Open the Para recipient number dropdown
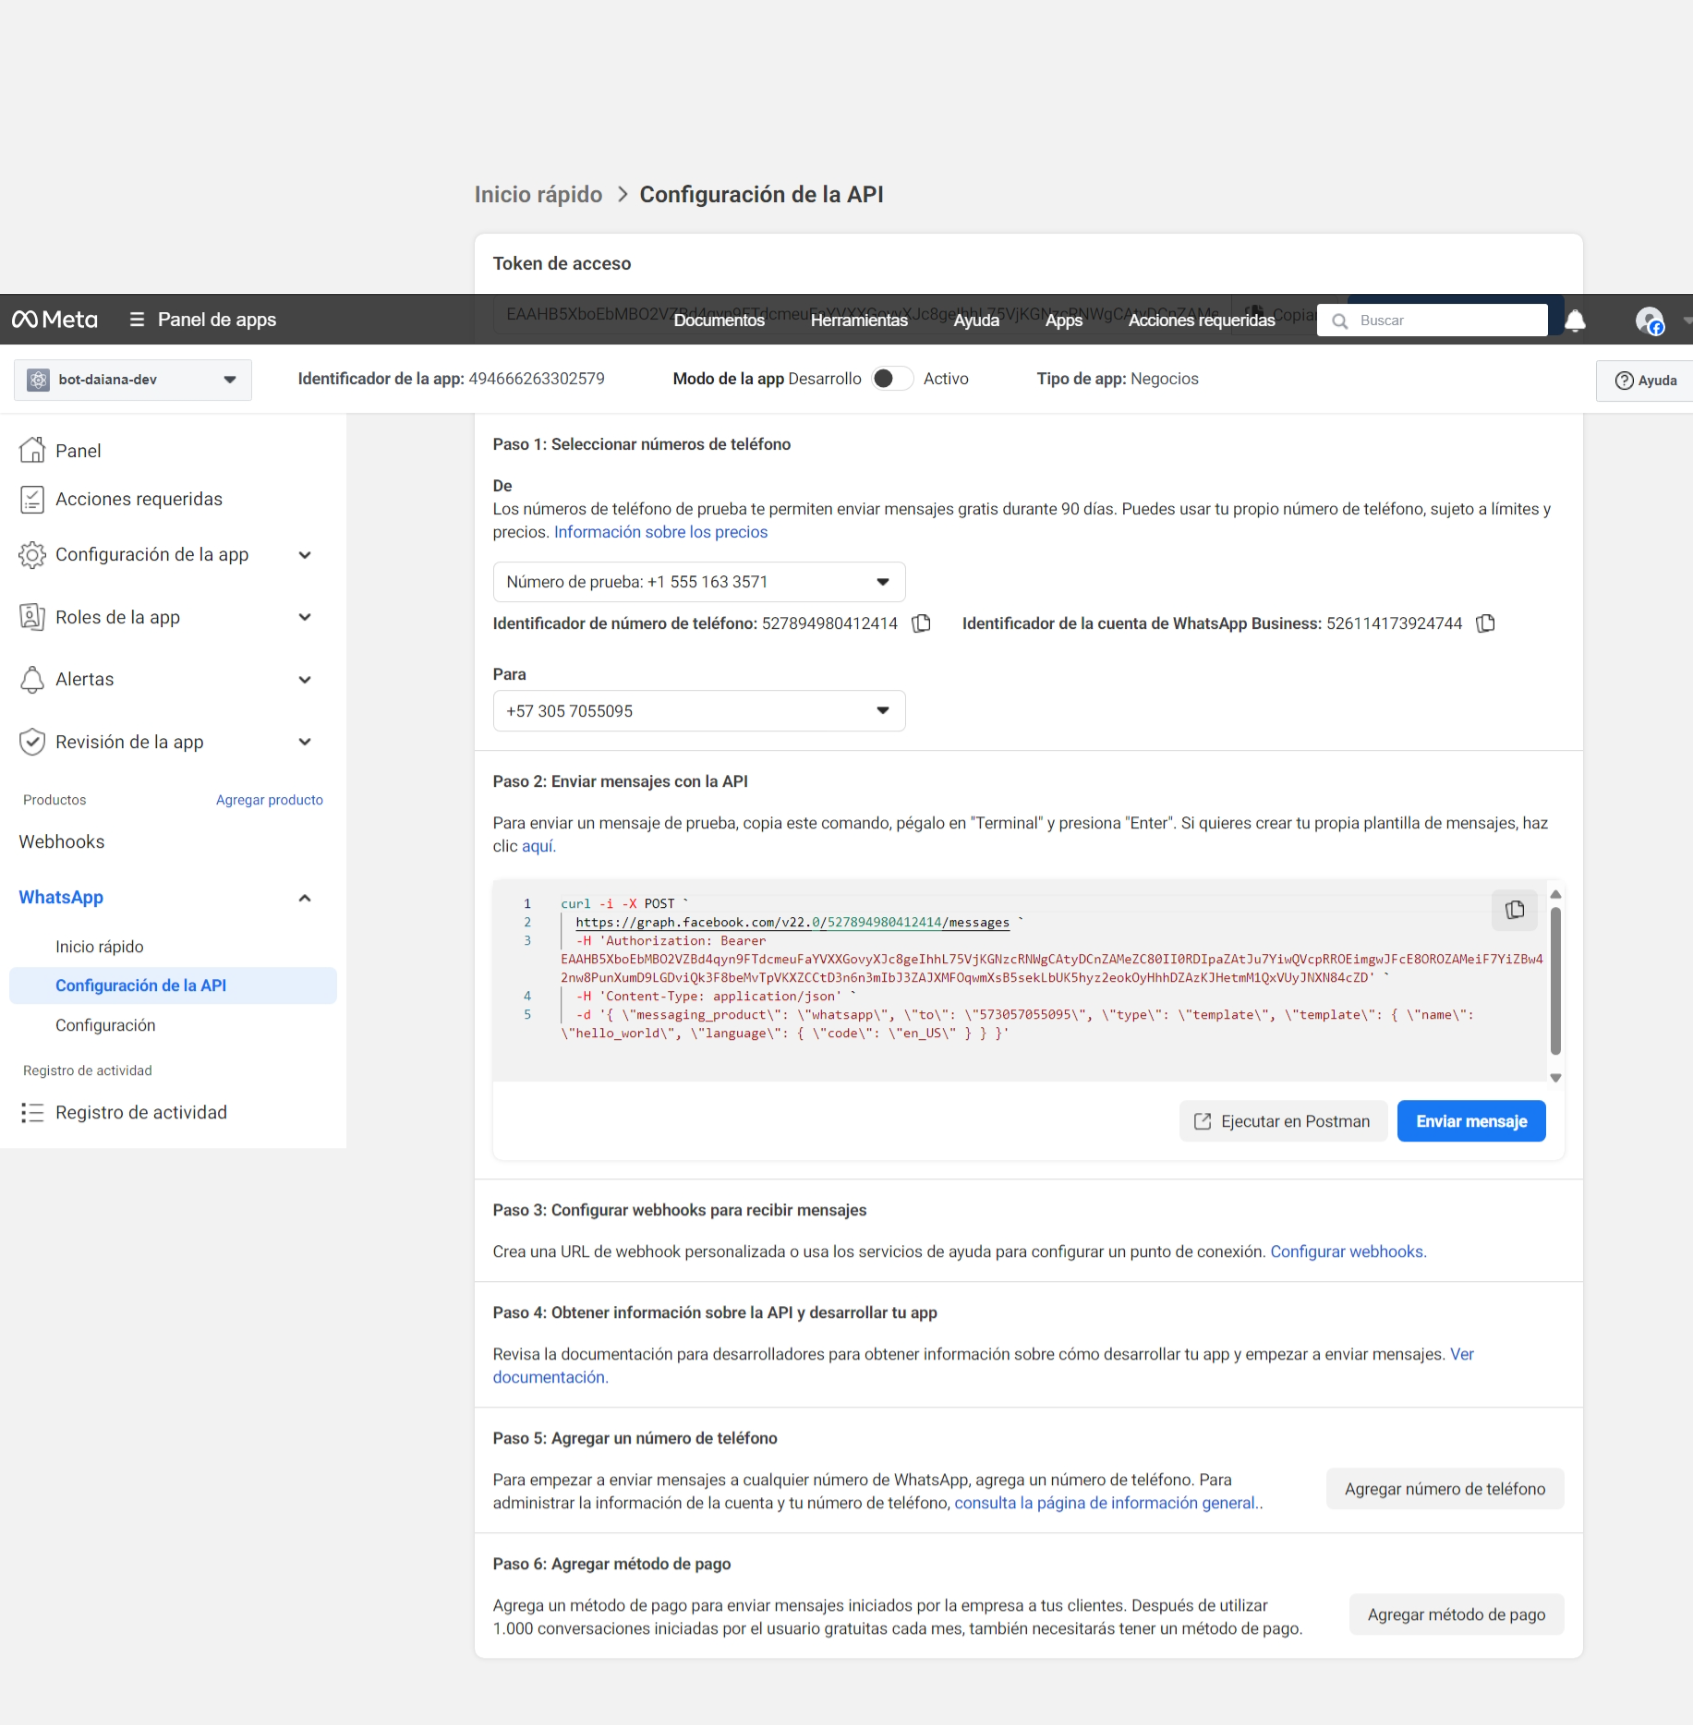 [x=698, y=711]
